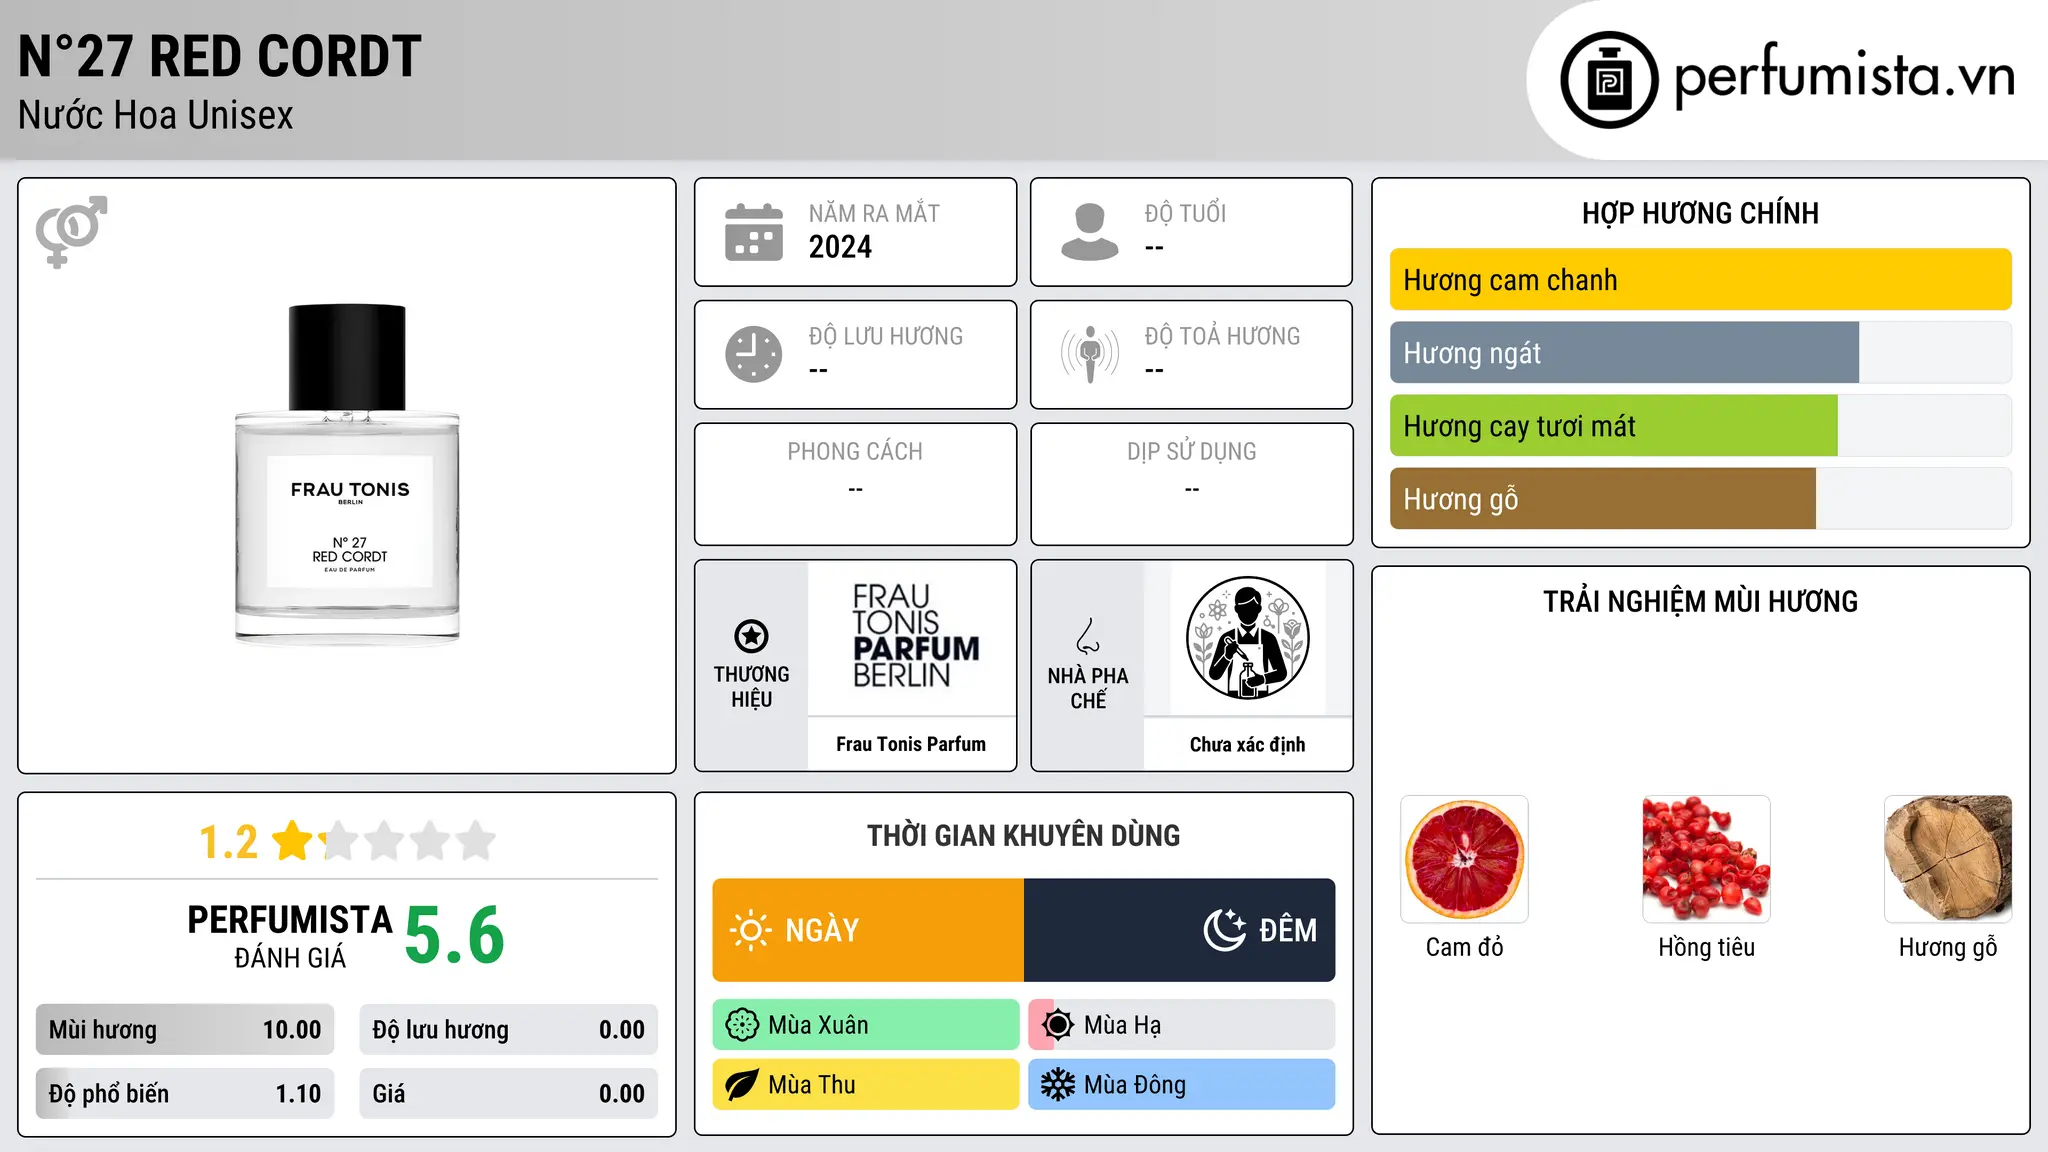This screenshot has height=1152, width=2048.
Task: Click the sillage icon beside Độ toả hương
Action: 1090,354
